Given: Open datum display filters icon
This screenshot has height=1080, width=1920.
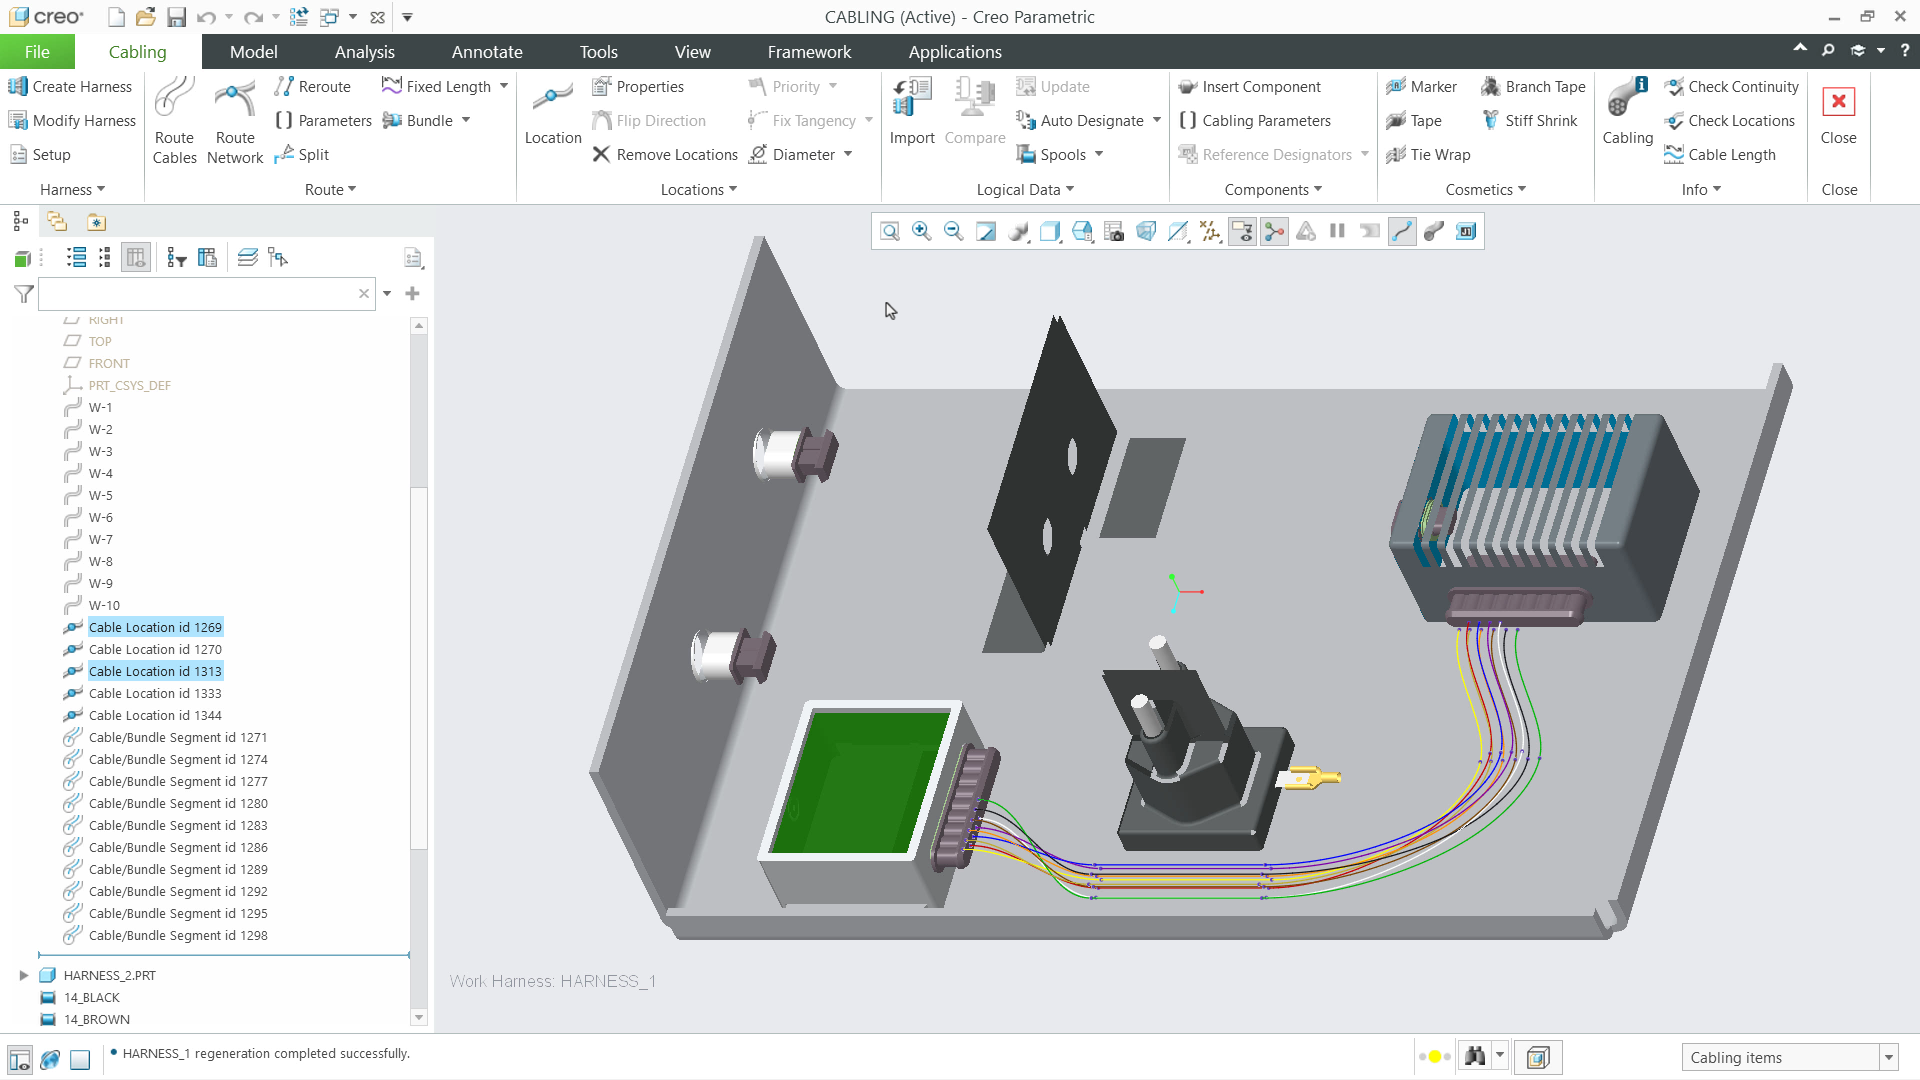Looking at the screenshot, I should coord(1210,232).
